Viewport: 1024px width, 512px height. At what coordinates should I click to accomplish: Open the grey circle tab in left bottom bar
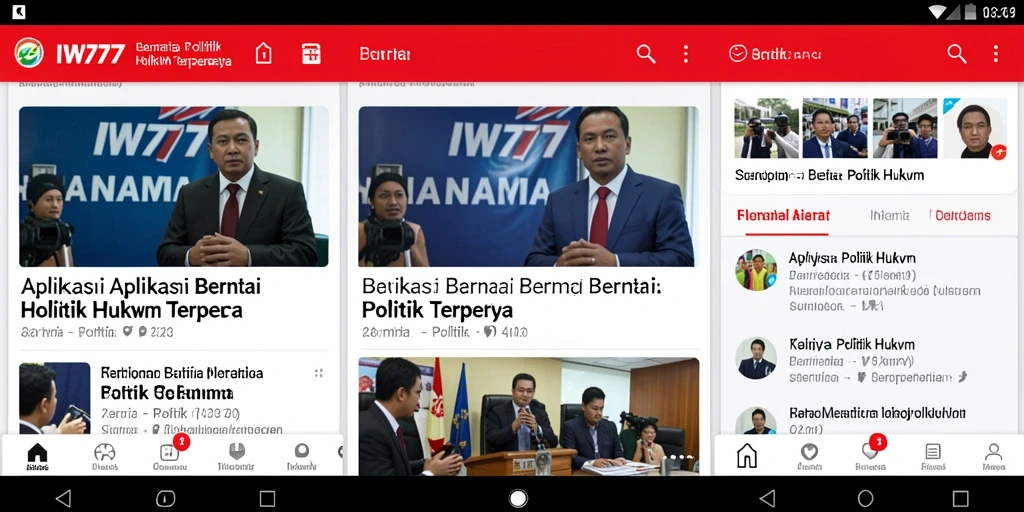tap(302, 456)
